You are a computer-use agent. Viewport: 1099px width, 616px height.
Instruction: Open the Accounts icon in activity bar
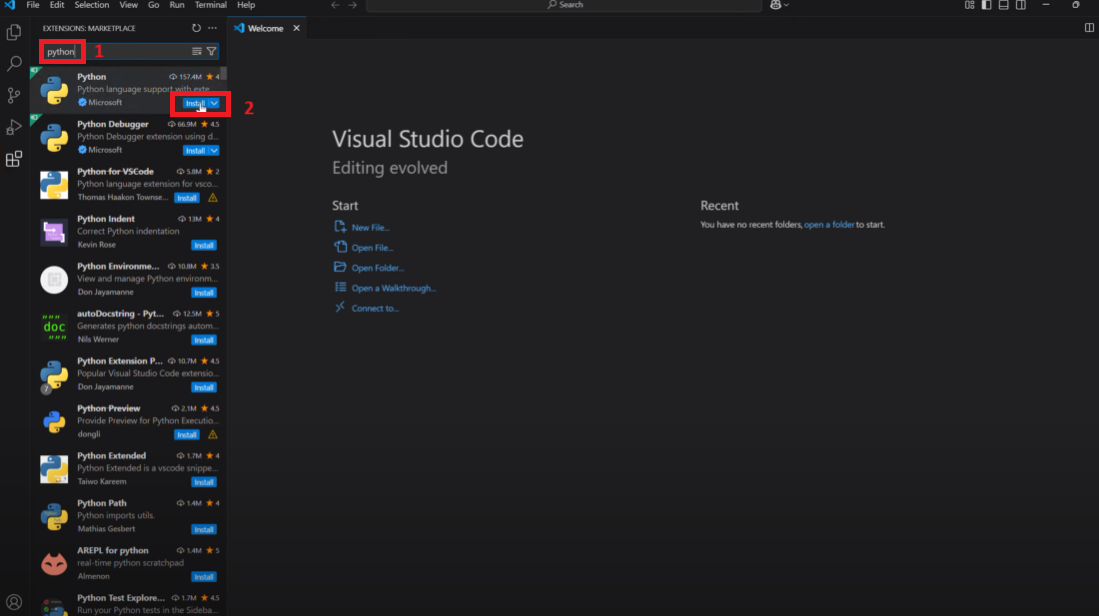coord(14,602)
